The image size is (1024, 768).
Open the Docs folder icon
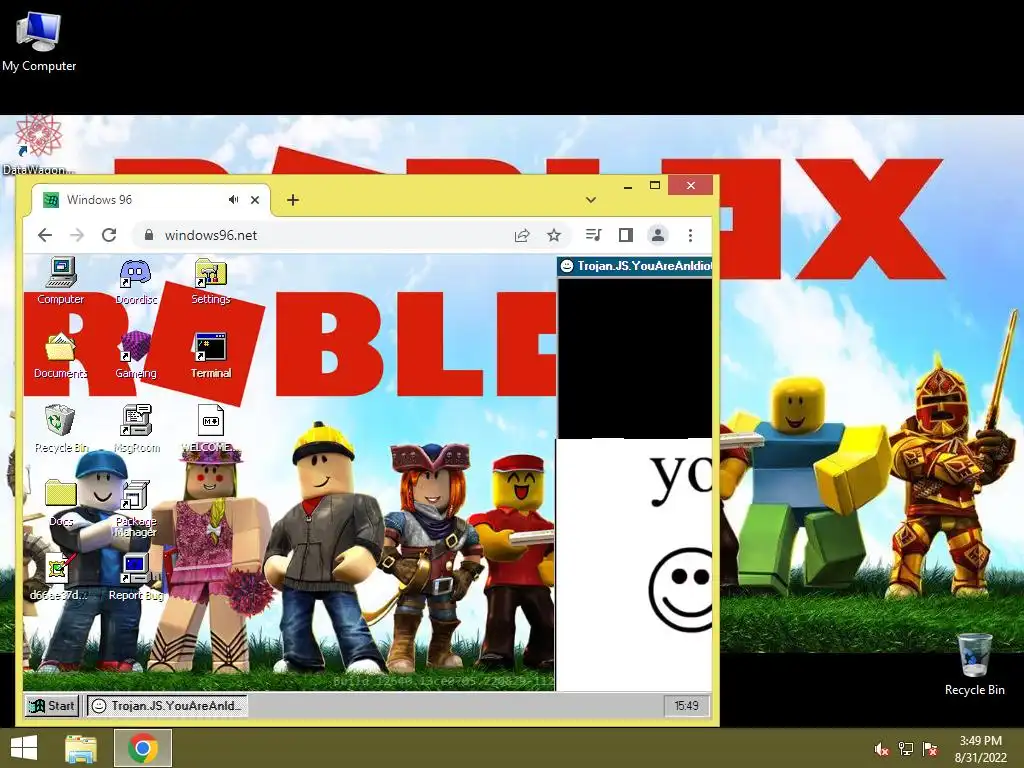click(x=61, y=503)
